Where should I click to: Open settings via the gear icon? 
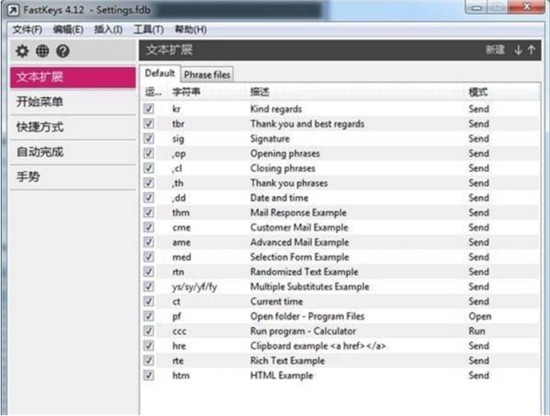(22, 51)
